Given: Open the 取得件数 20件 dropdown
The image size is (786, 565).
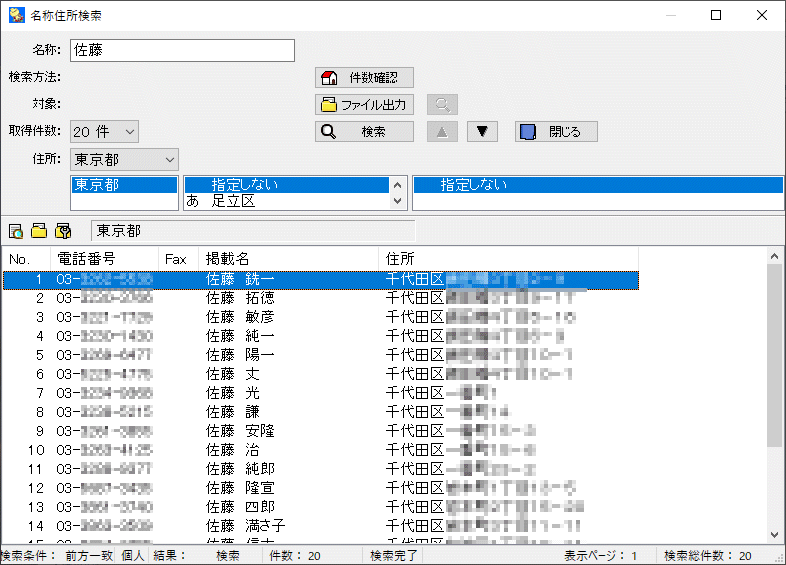Looking at the screenshot, I should pos(104,132).
